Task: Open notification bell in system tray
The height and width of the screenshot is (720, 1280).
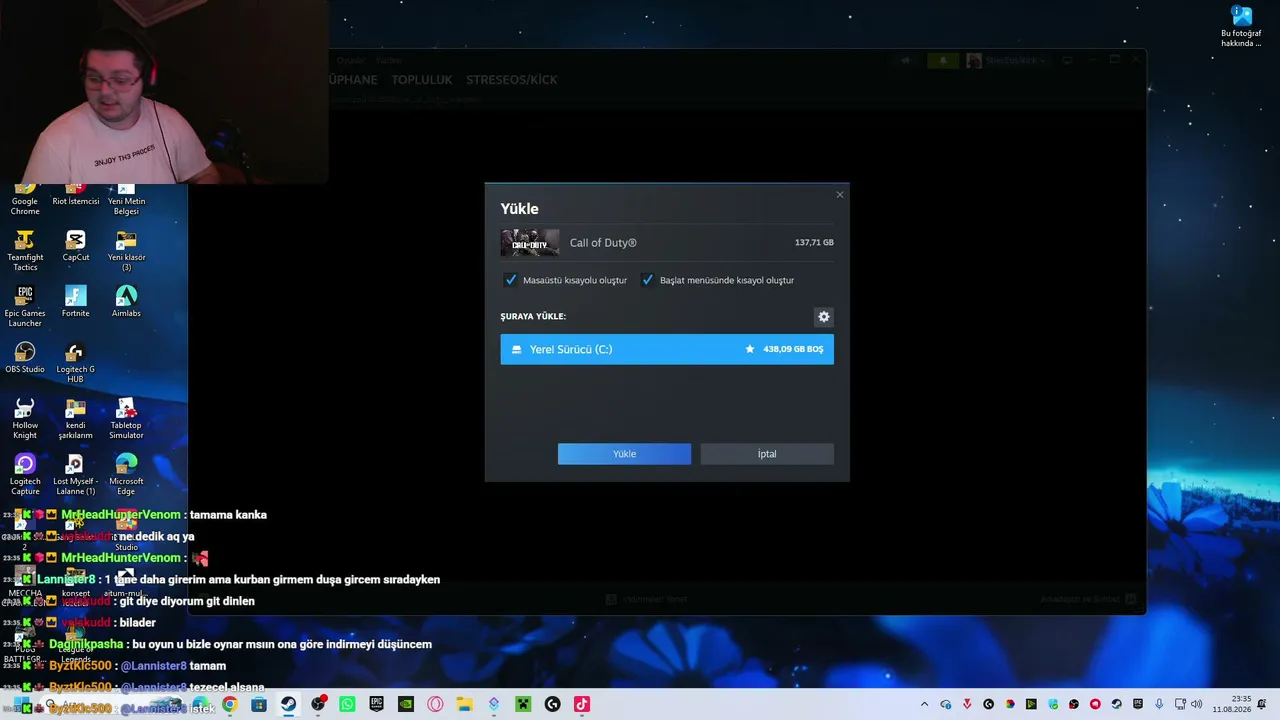Action: click(x=1262, y=705)
